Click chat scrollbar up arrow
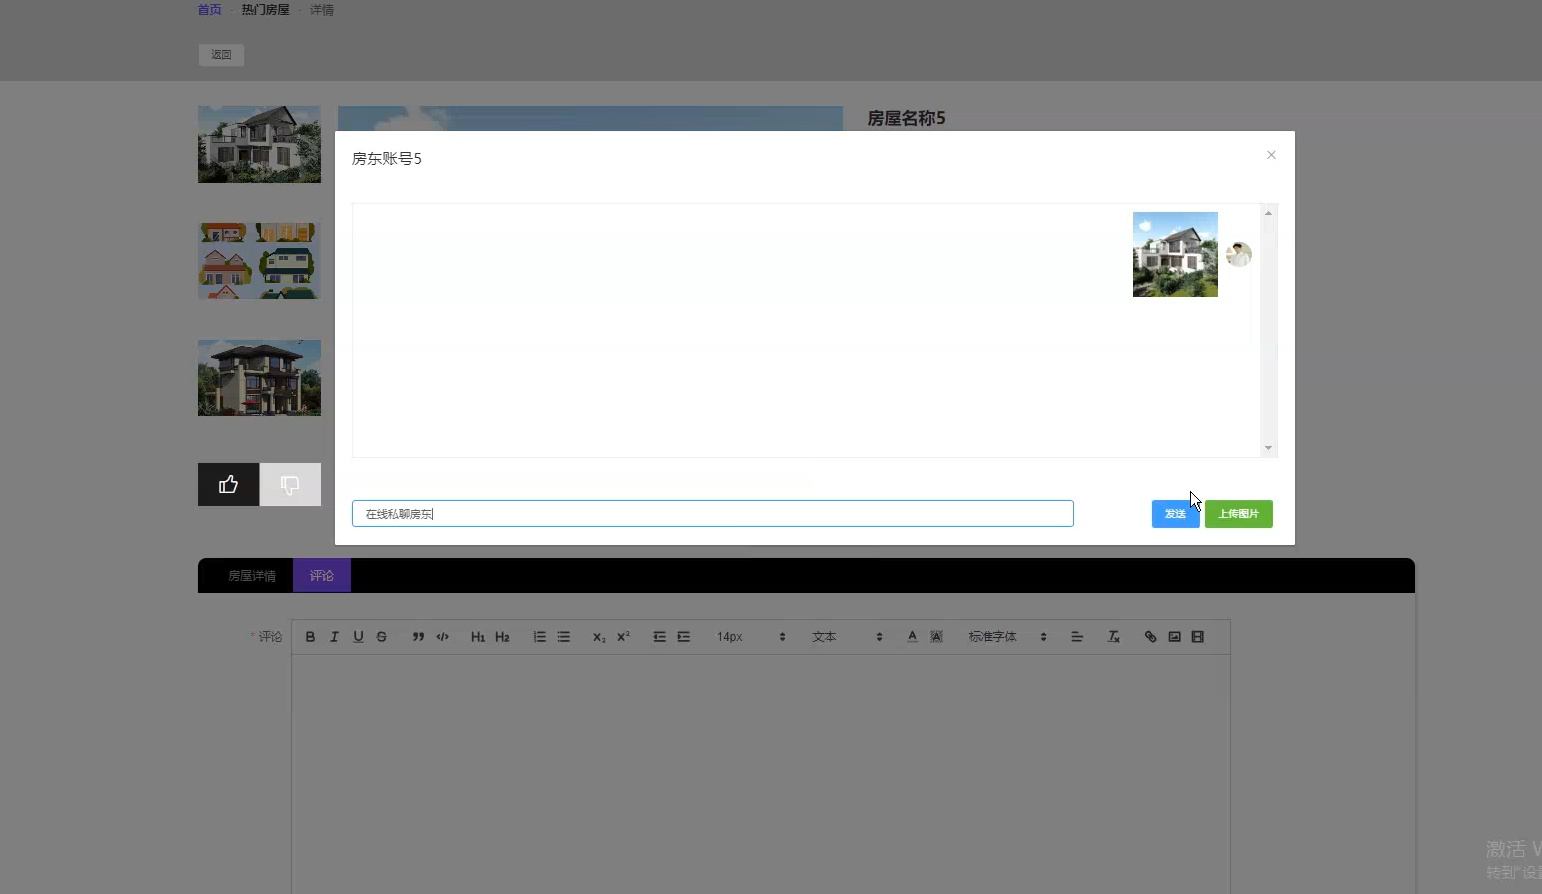 pos(1268,212)
